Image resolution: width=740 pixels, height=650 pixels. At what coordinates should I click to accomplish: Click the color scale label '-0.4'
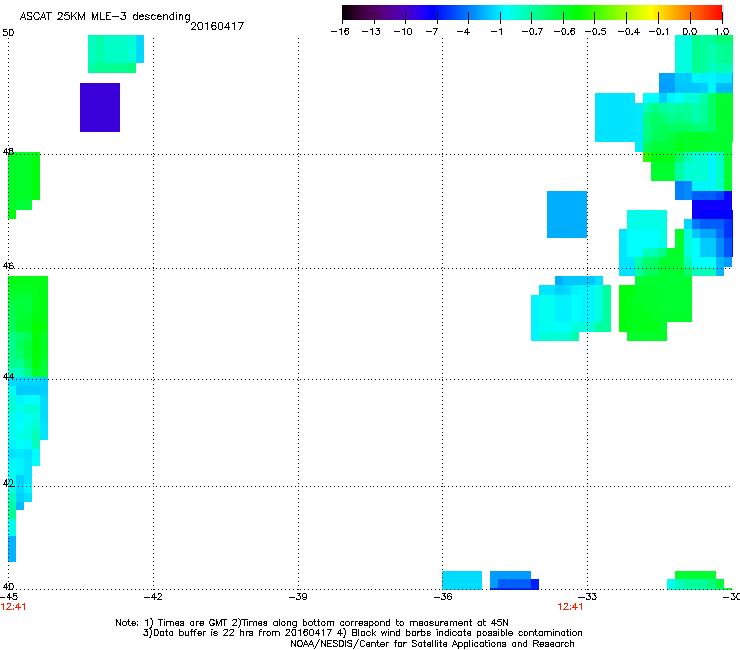[629, 32]
